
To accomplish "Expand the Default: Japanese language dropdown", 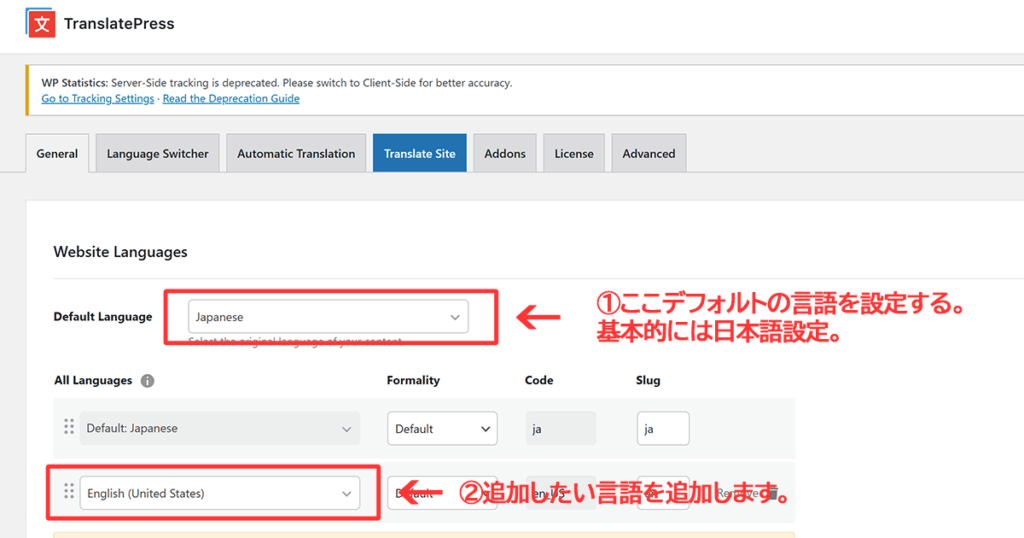I will (219, 428).
